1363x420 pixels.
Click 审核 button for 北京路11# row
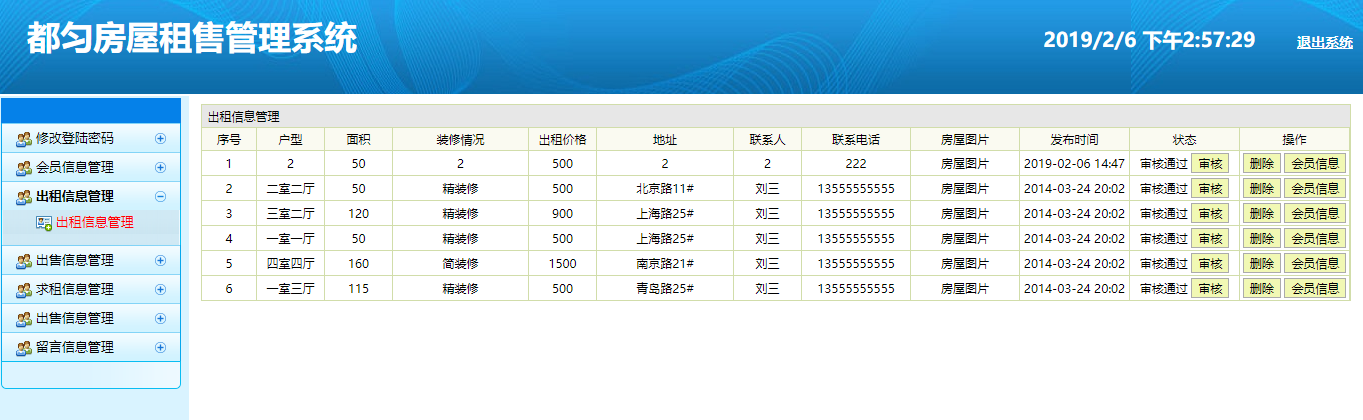click(x=1210, y=188)
